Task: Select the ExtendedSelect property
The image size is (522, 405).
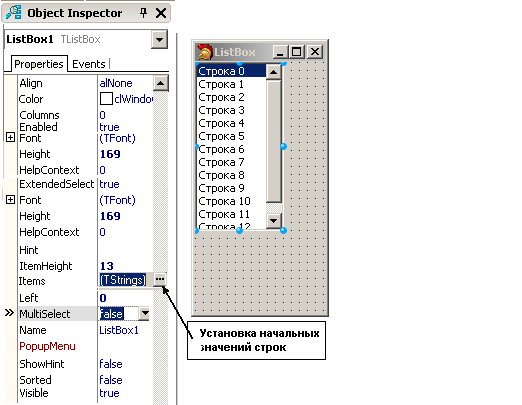Action: [57, 184]
